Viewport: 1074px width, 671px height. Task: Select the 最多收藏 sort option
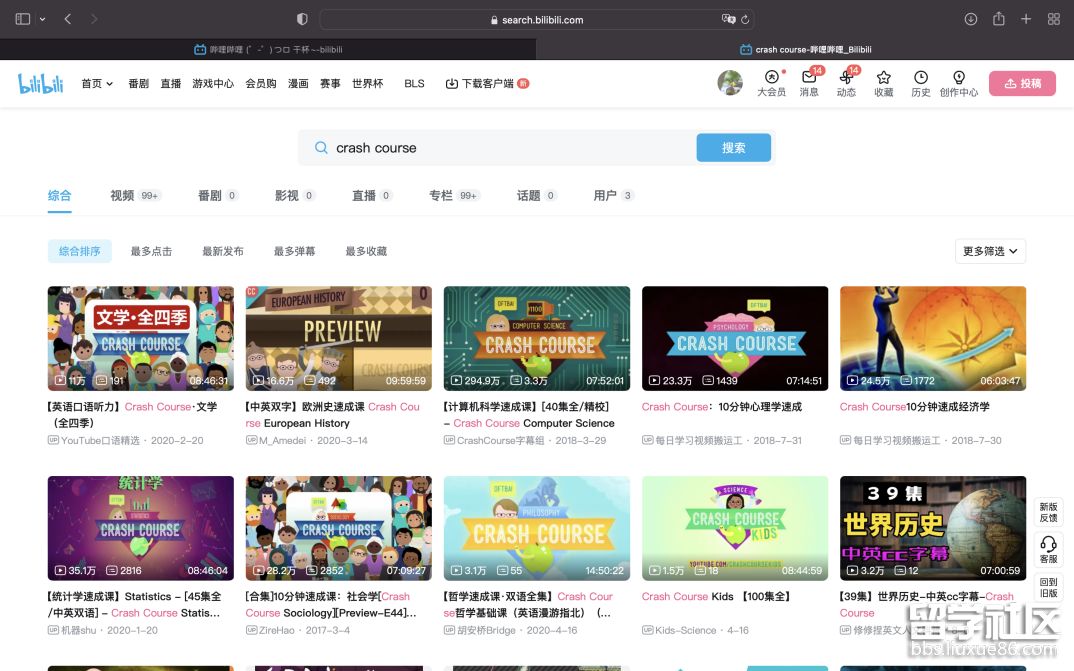[366, 251]
